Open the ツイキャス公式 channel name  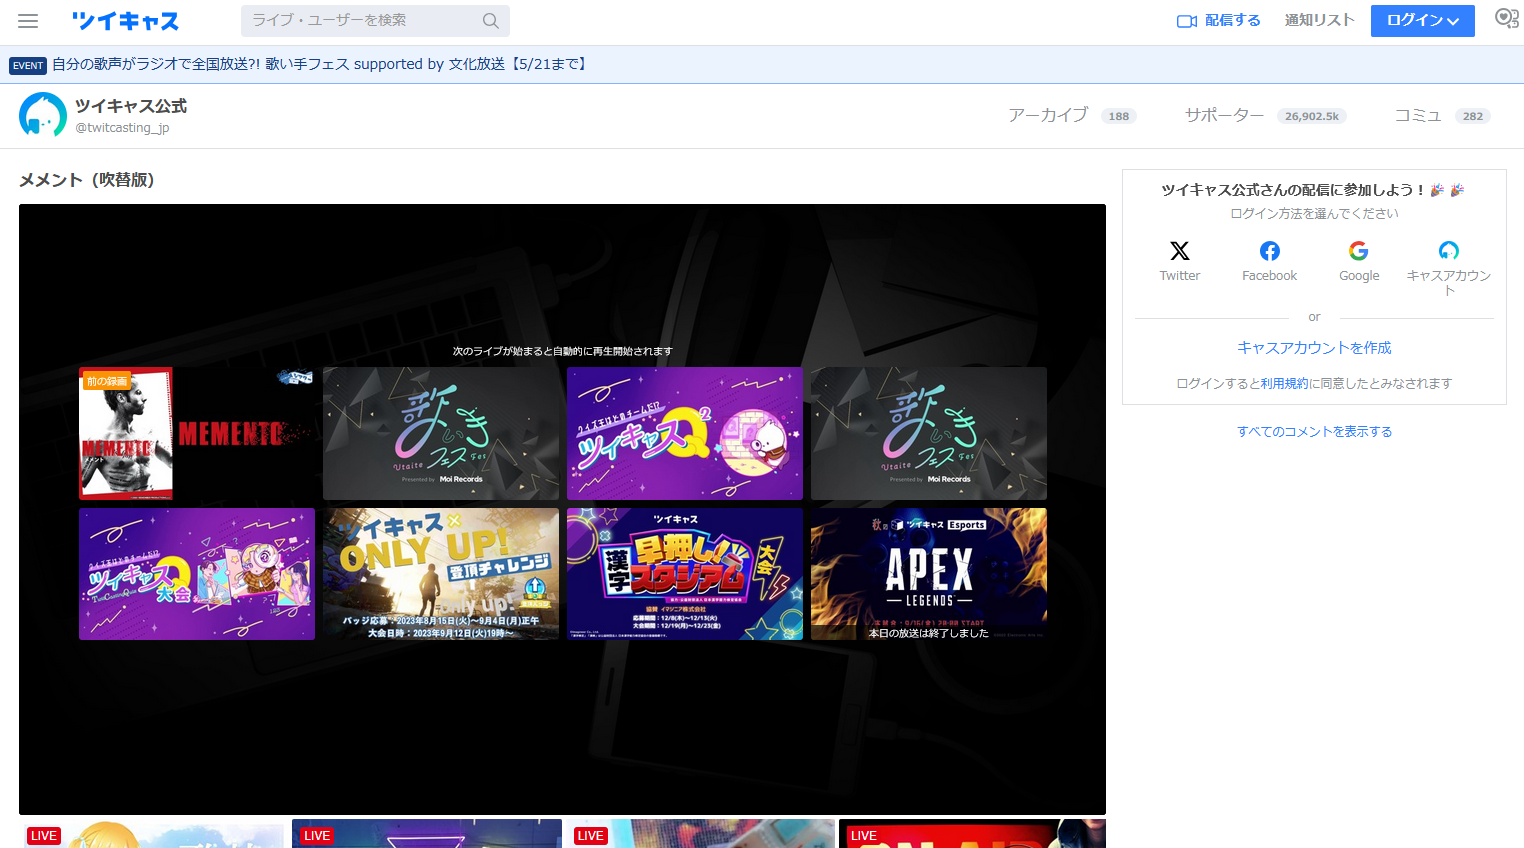point(131,106)
